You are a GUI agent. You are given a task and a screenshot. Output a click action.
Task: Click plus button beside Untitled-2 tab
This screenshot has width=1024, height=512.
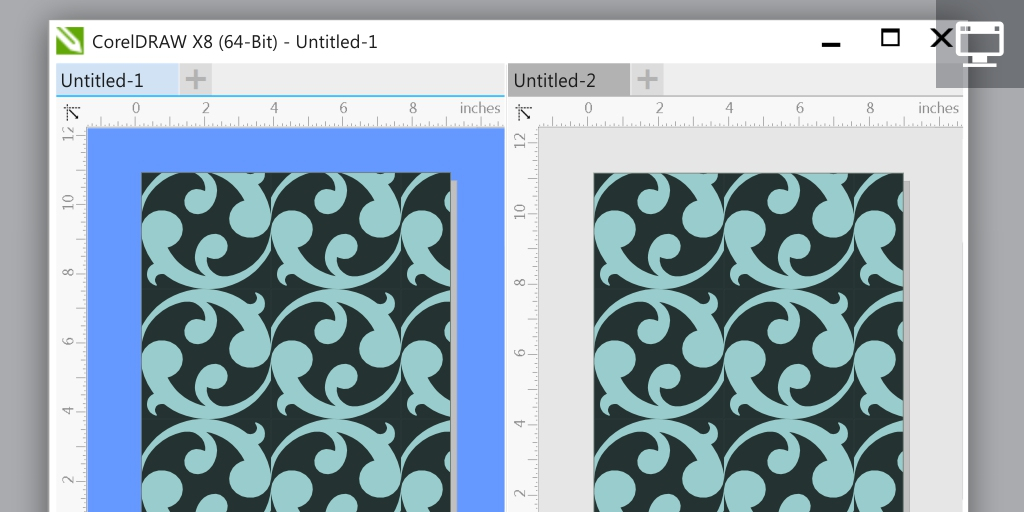[x=647, y=80]
